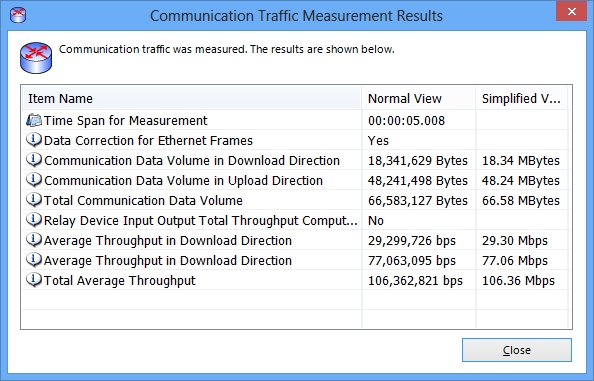594x381 pixels.
Task: Sort by the Normal View column header
Action: (419, 98)
